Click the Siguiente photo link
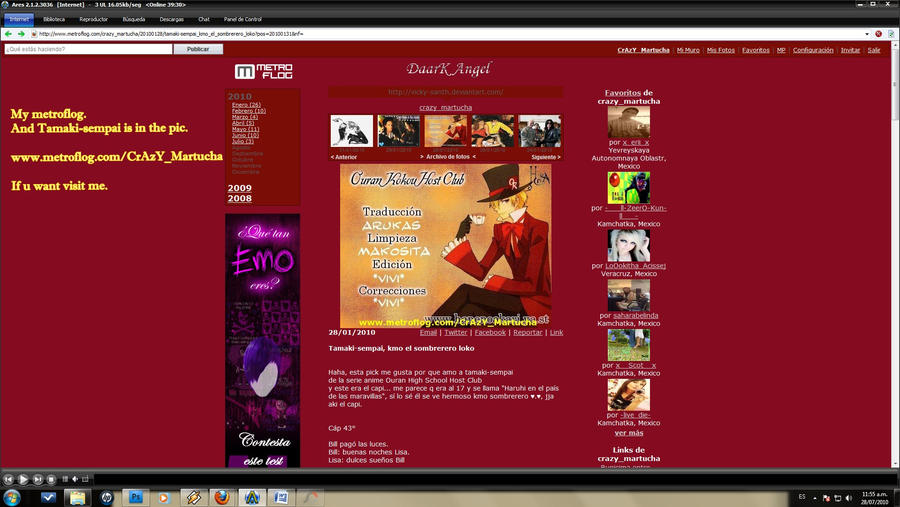 click(x=546, y=157)
